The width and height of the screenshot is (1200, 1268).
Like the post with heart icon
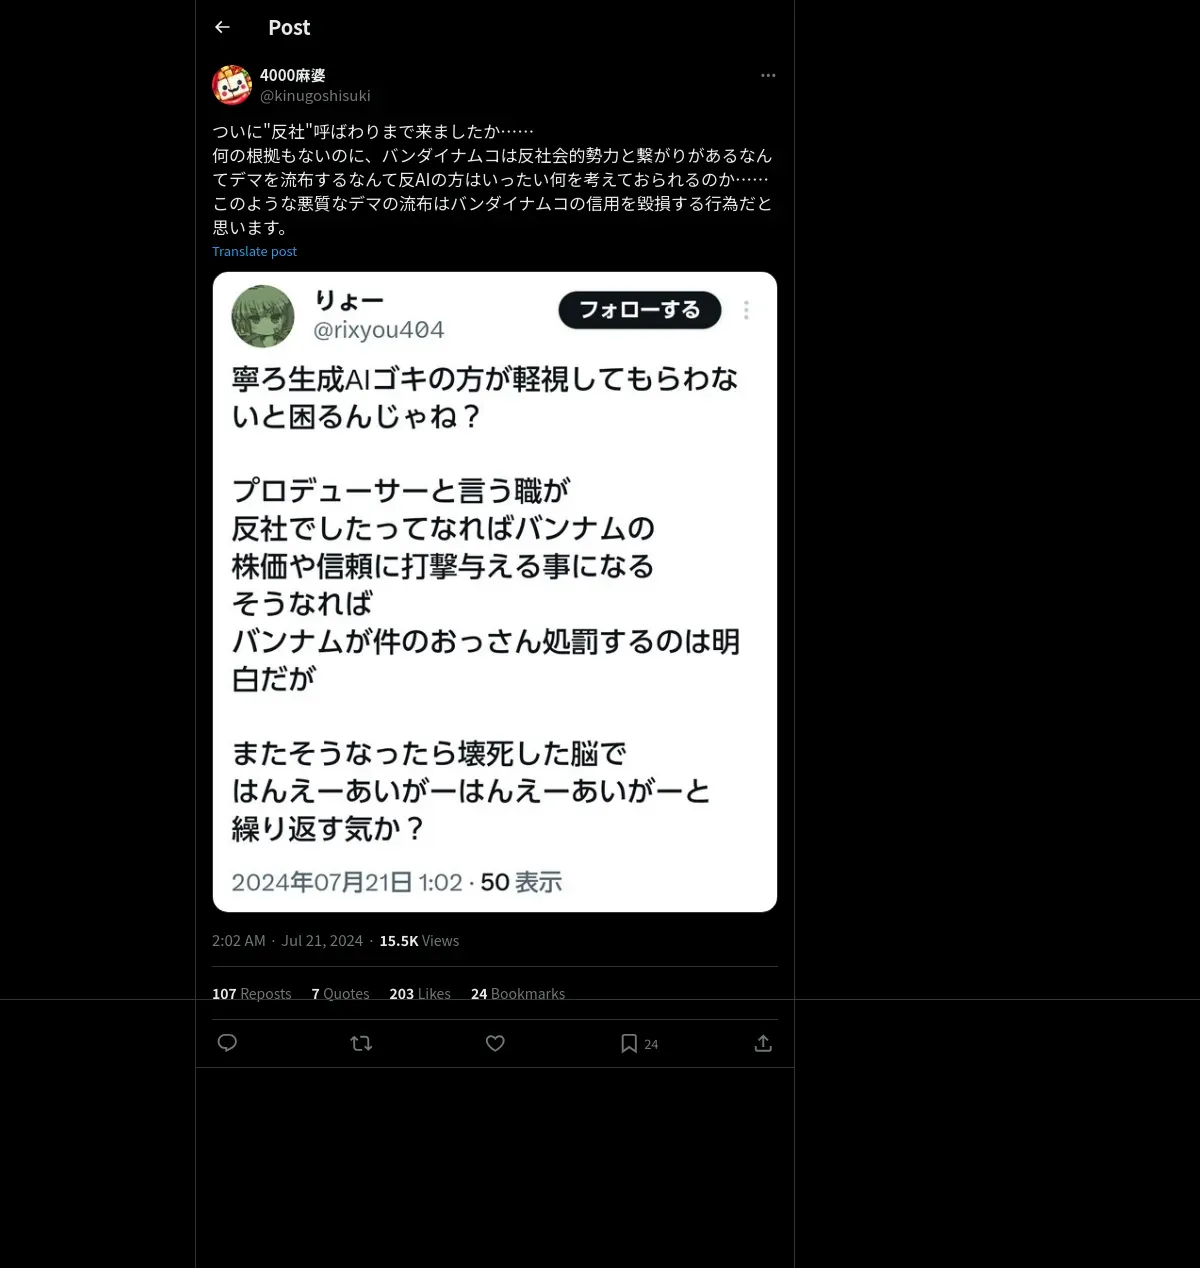(495, 1043)
